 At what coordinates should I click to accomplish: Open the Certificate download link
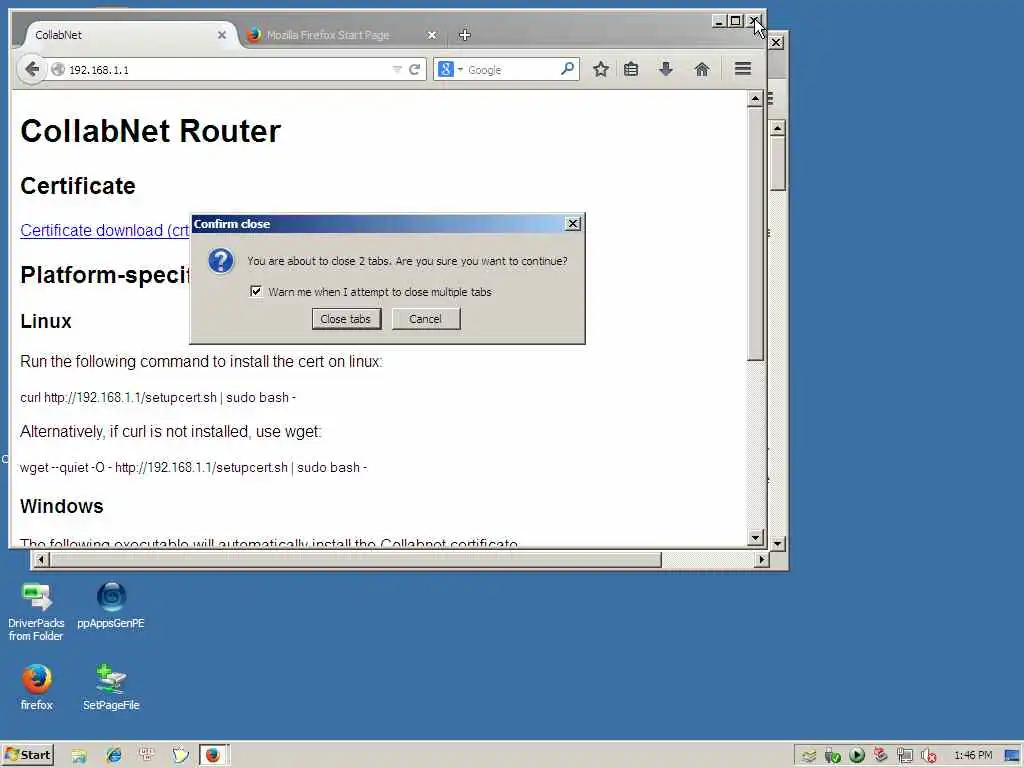tap(104, 231)
